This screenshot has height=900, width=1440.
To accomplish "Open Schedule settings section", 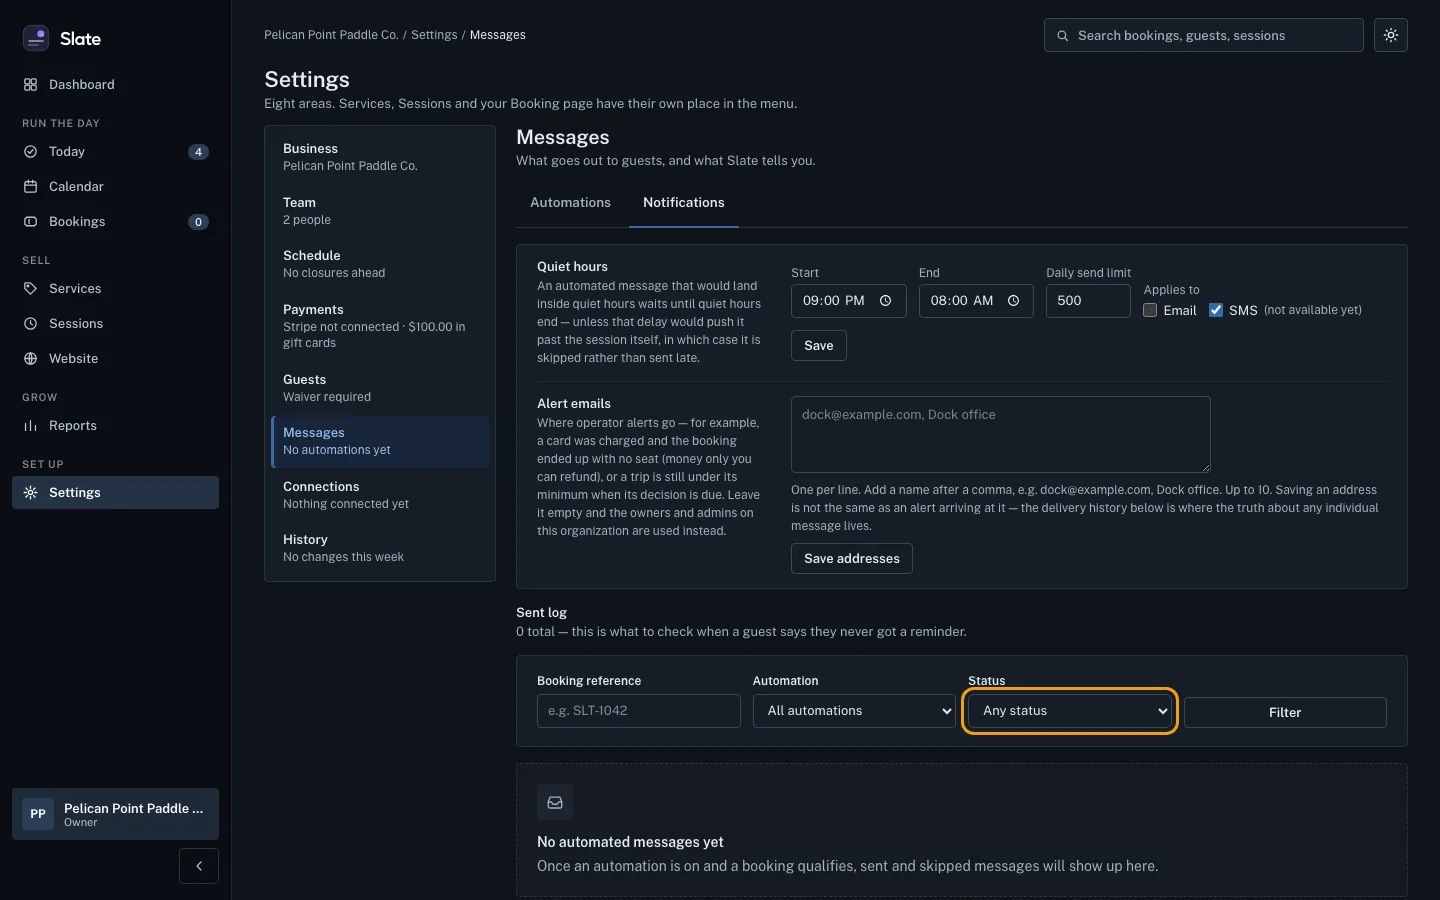I will [x=380, y=264].
